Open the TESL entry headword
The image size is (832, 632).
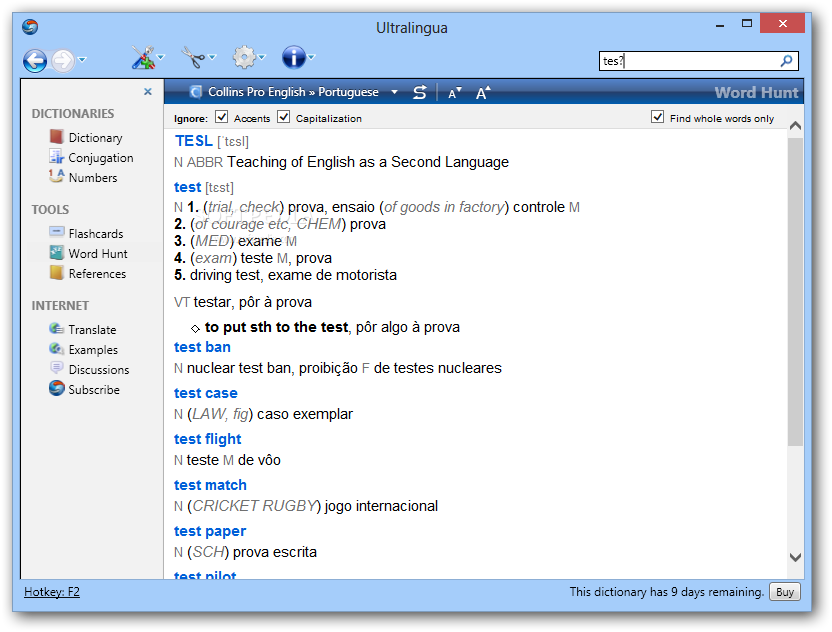(x=194, y=141)
